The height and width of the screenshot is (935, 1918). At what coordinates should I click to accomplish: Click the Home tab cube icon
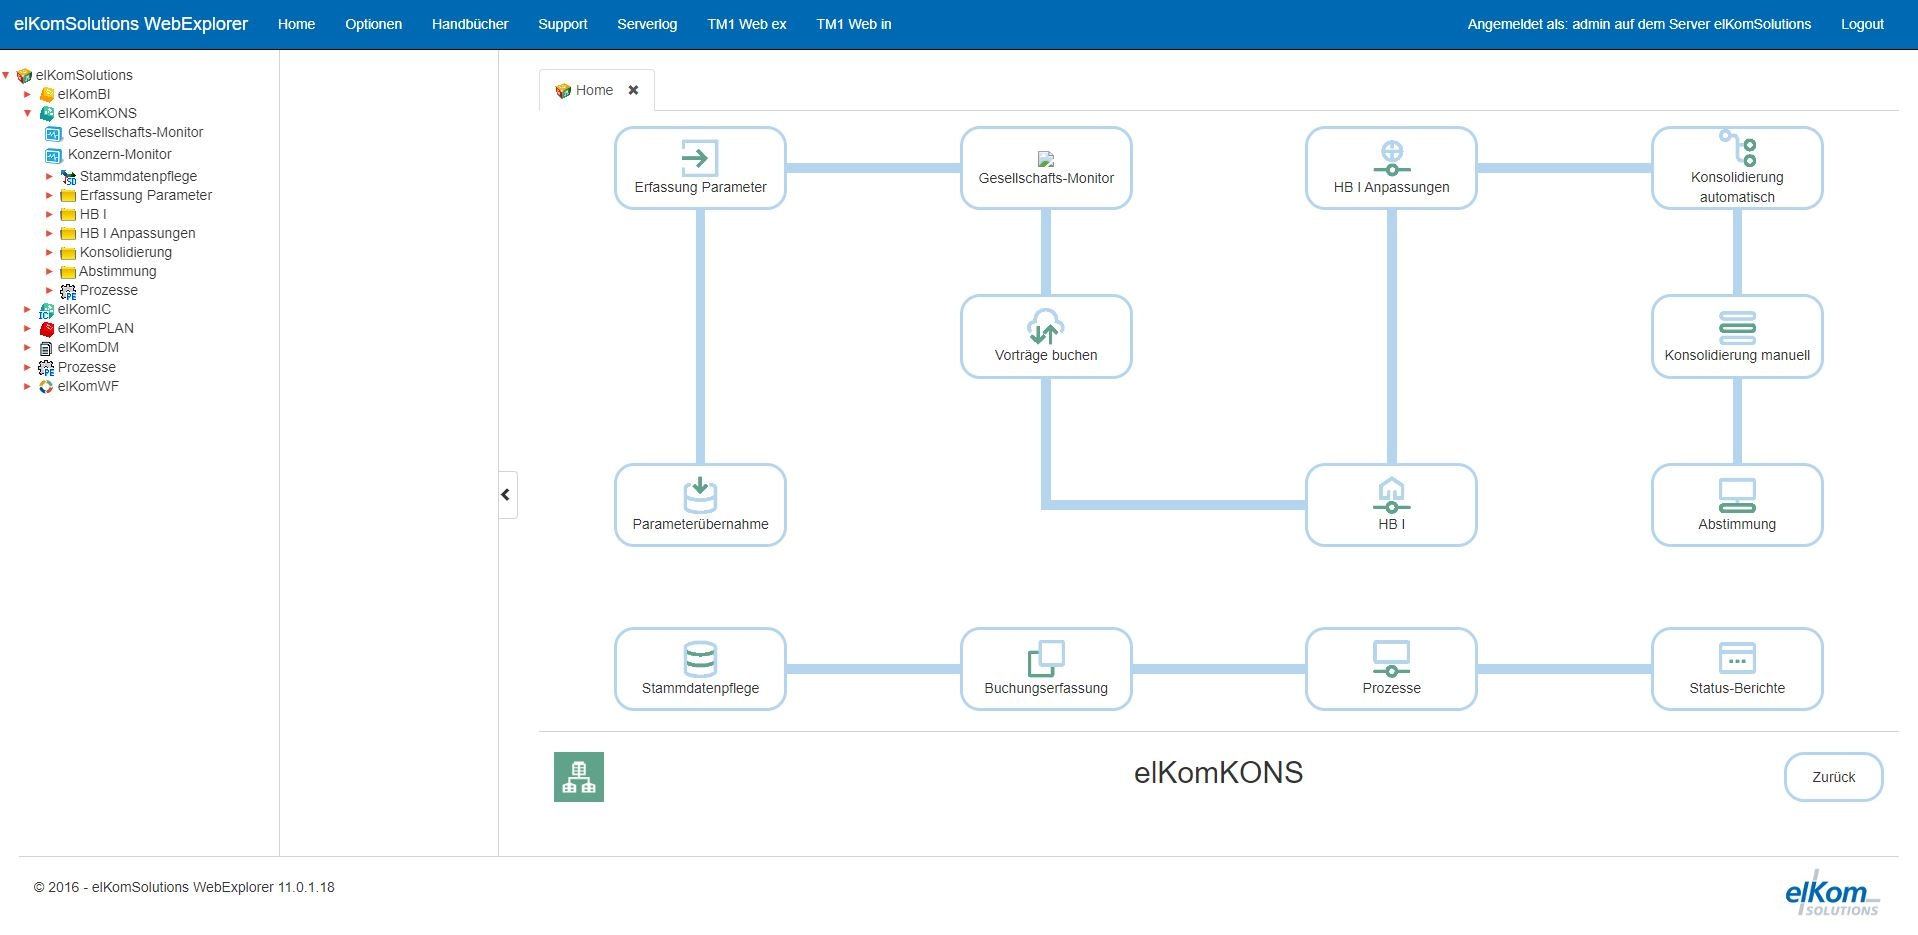click(563, 91)
